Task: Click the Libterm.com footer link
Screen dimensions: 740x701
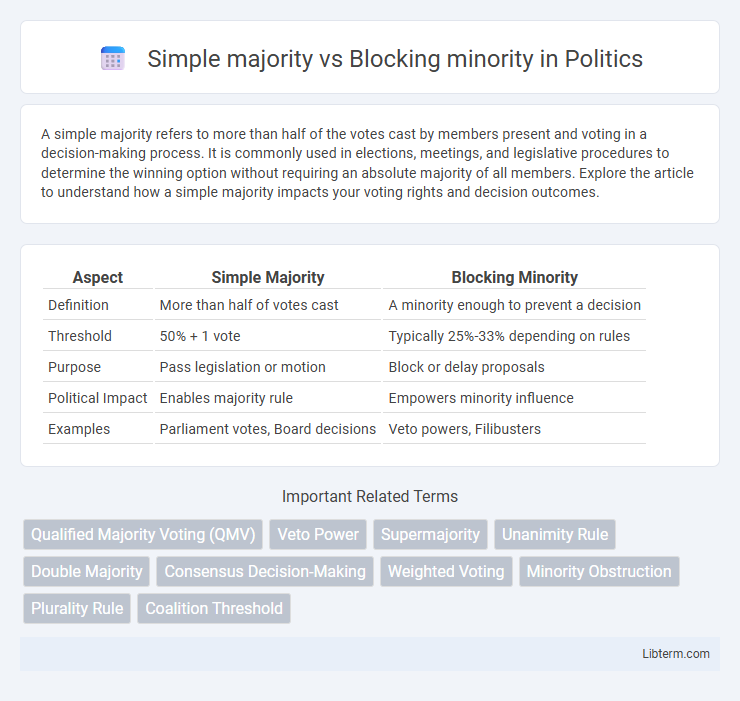Action: [676, 653]
